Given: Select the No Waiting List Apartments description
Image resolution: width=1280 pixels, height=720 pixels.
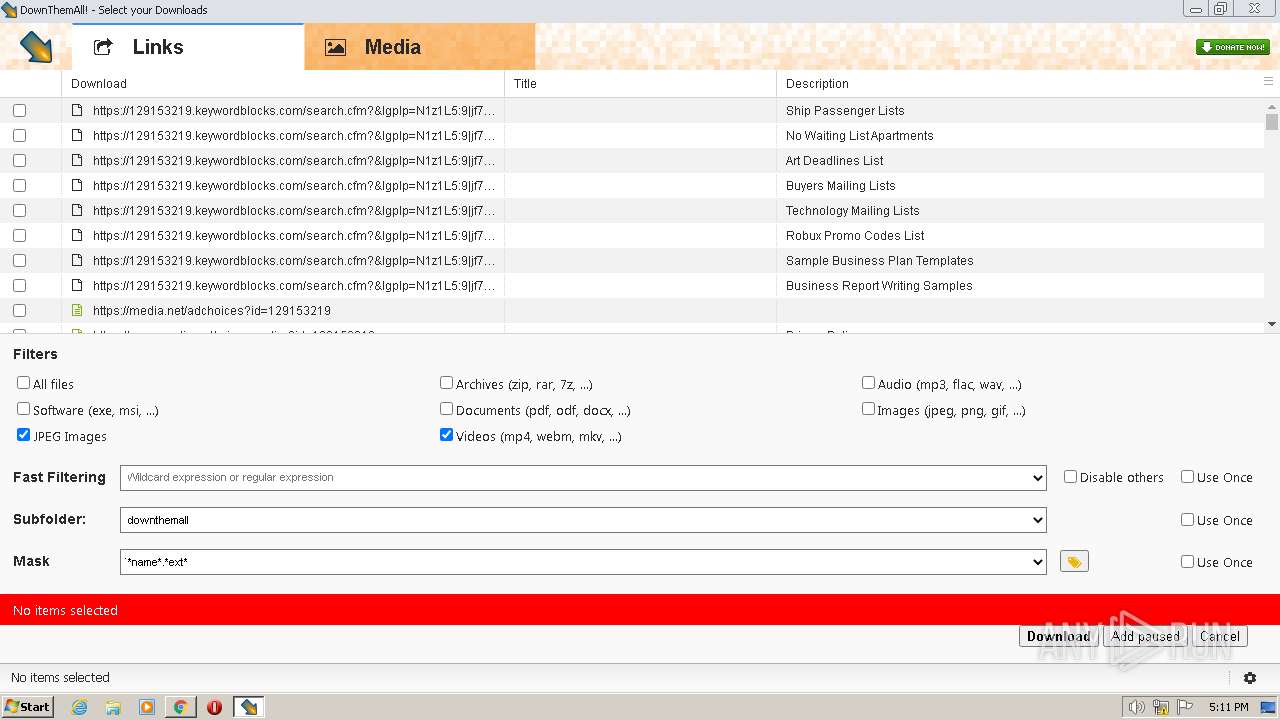Looking at the screenshot, I should tap(859, 135).
